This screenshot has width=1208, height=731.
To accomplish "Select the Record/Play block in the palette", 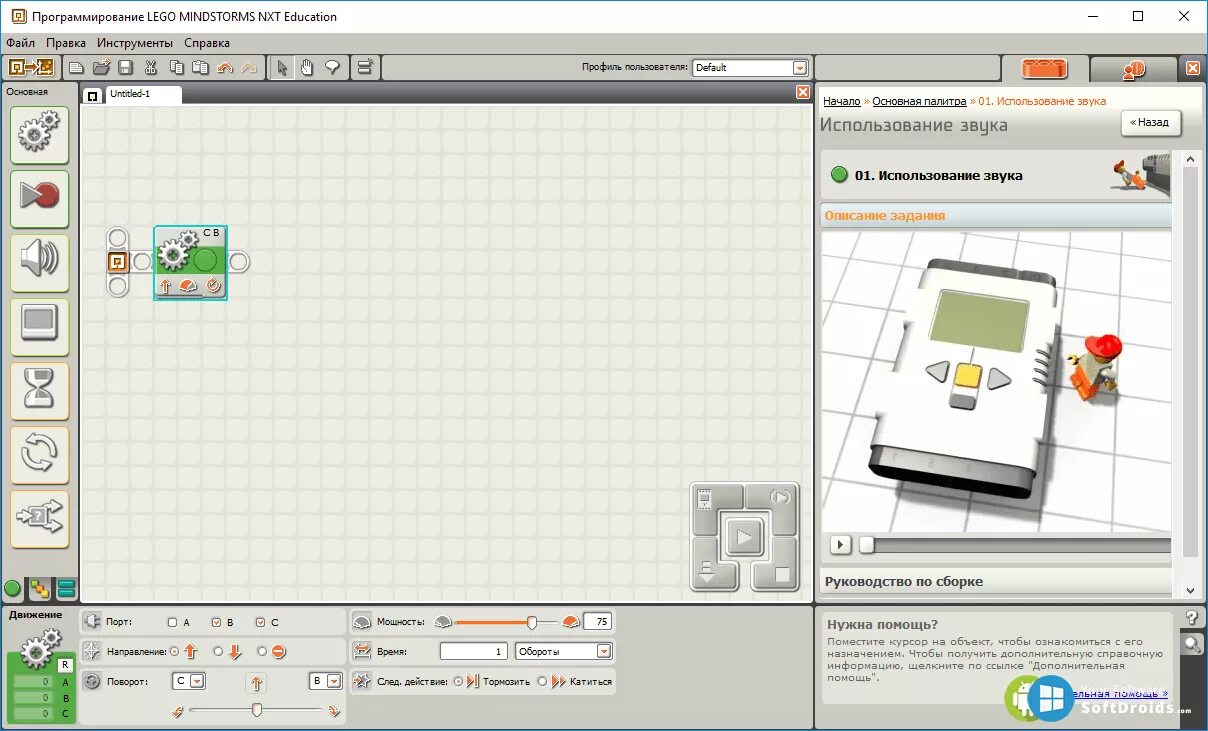I will (40, 198).
